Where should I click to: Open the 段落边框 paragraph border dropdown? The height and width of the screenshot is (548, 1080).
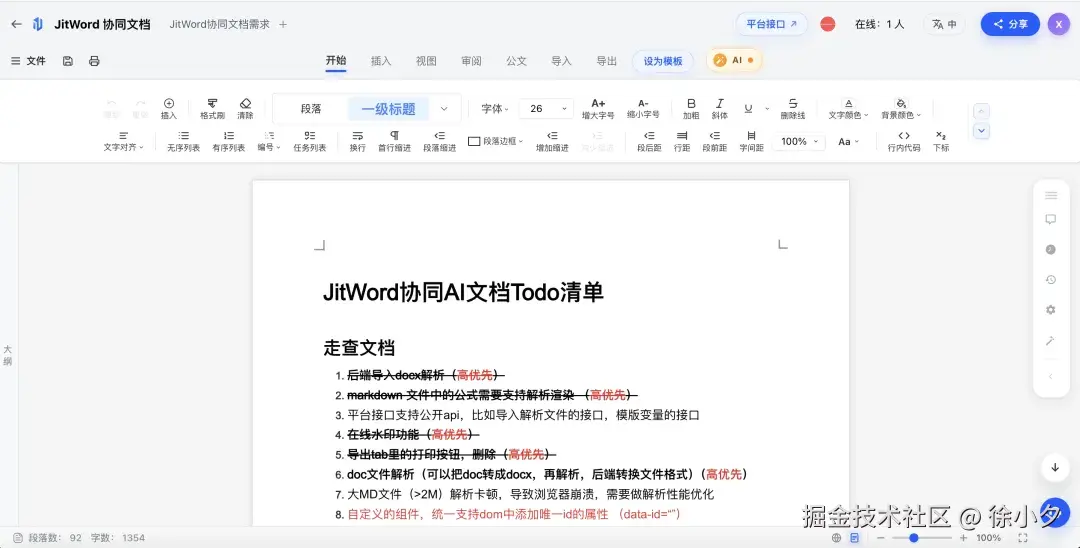point(496,141)
